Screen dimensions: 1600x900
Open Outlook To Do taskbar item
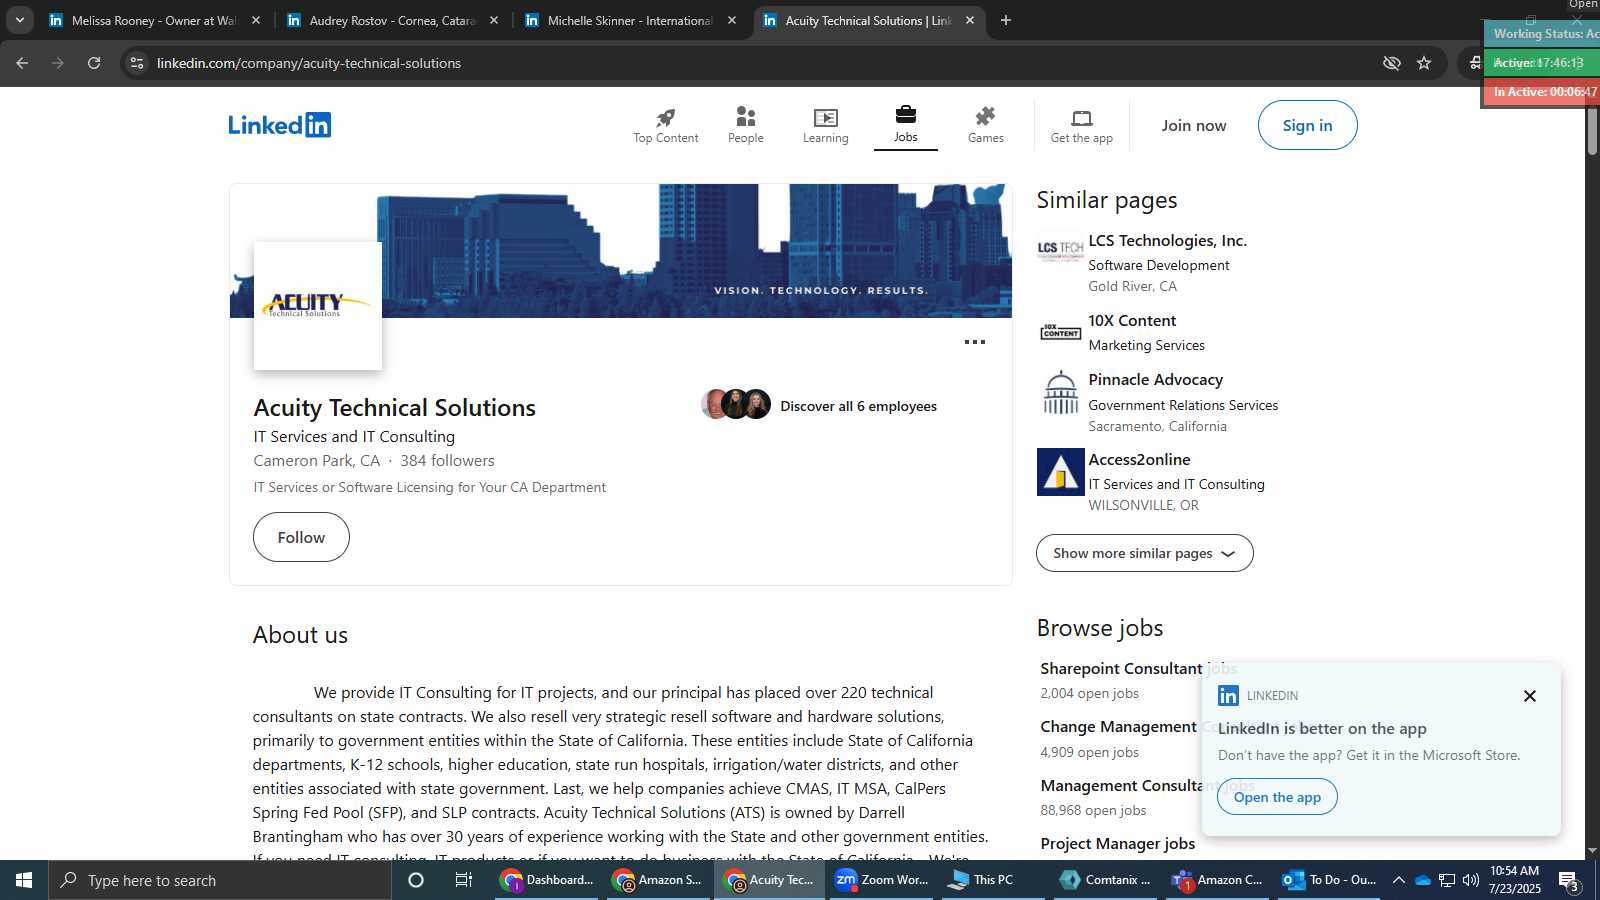pos(1332,880)
